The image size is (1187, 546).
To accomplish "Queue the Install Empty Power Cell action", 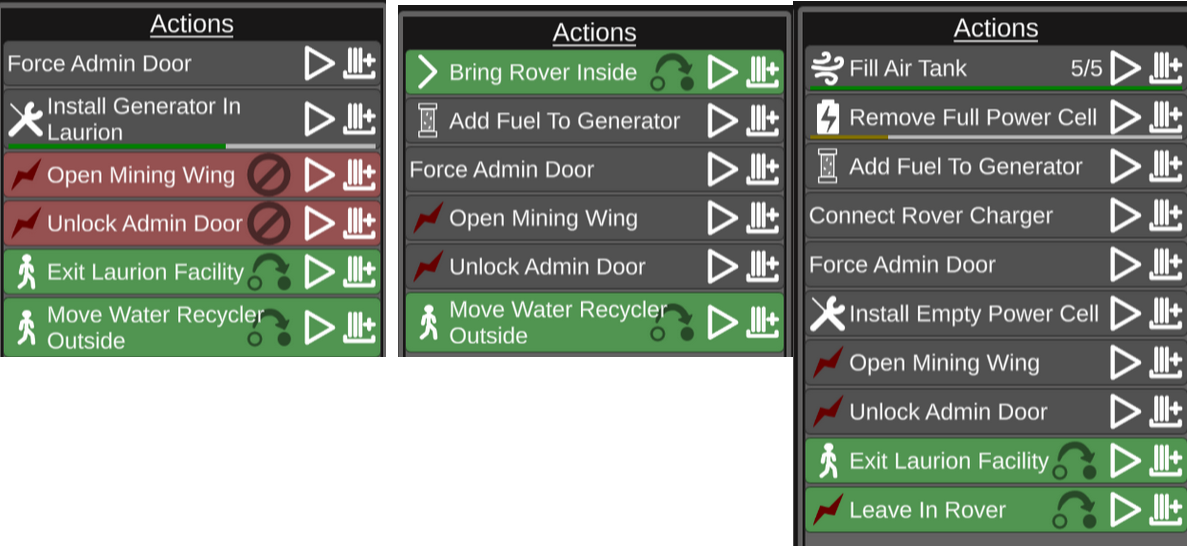I will 1166,314.
